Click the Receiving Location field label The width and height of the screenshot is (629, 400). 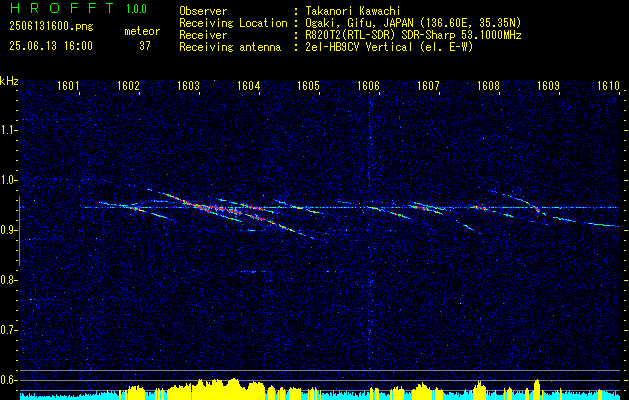[233, 23]
